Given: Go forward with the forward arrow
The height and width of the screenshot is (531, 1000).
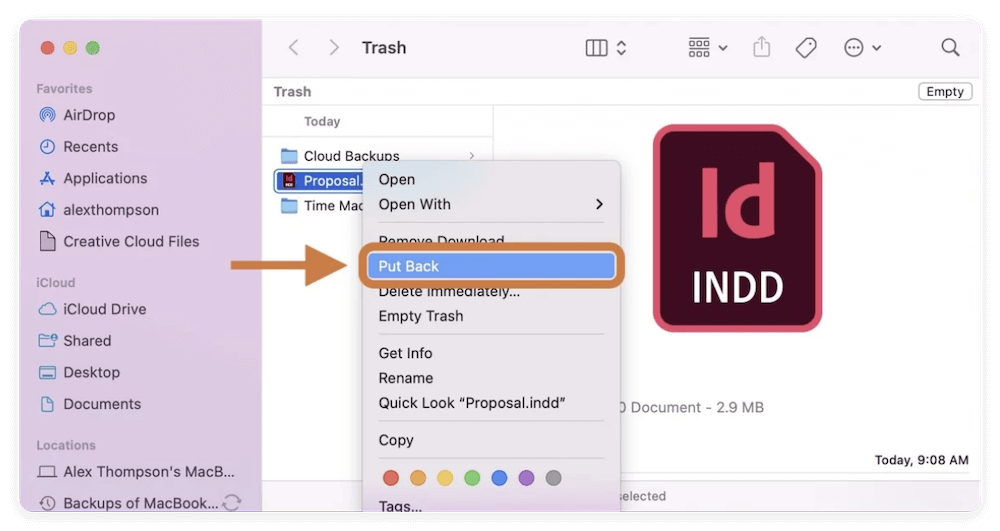Looking at the screenshot, I should [x=334, y=48].
